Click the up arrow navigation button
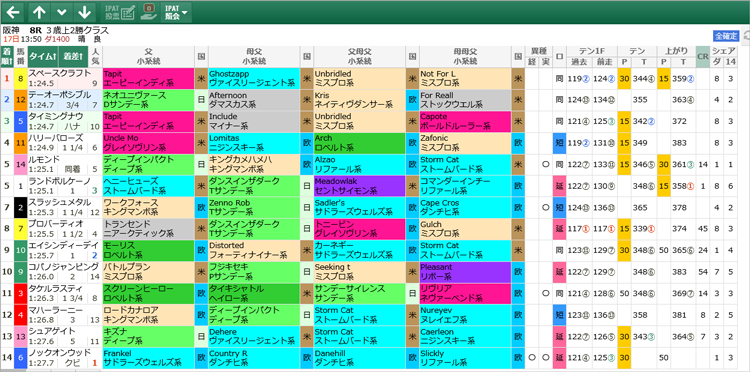This screenshot has width=750, height=372. click(x=40, y=12)
